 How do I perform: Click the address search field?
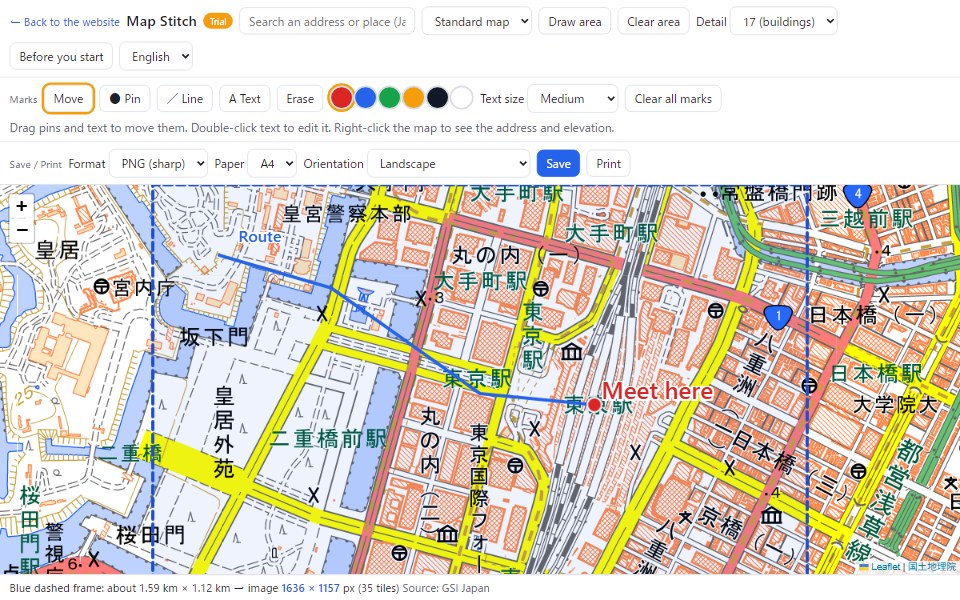pos(327,21)
